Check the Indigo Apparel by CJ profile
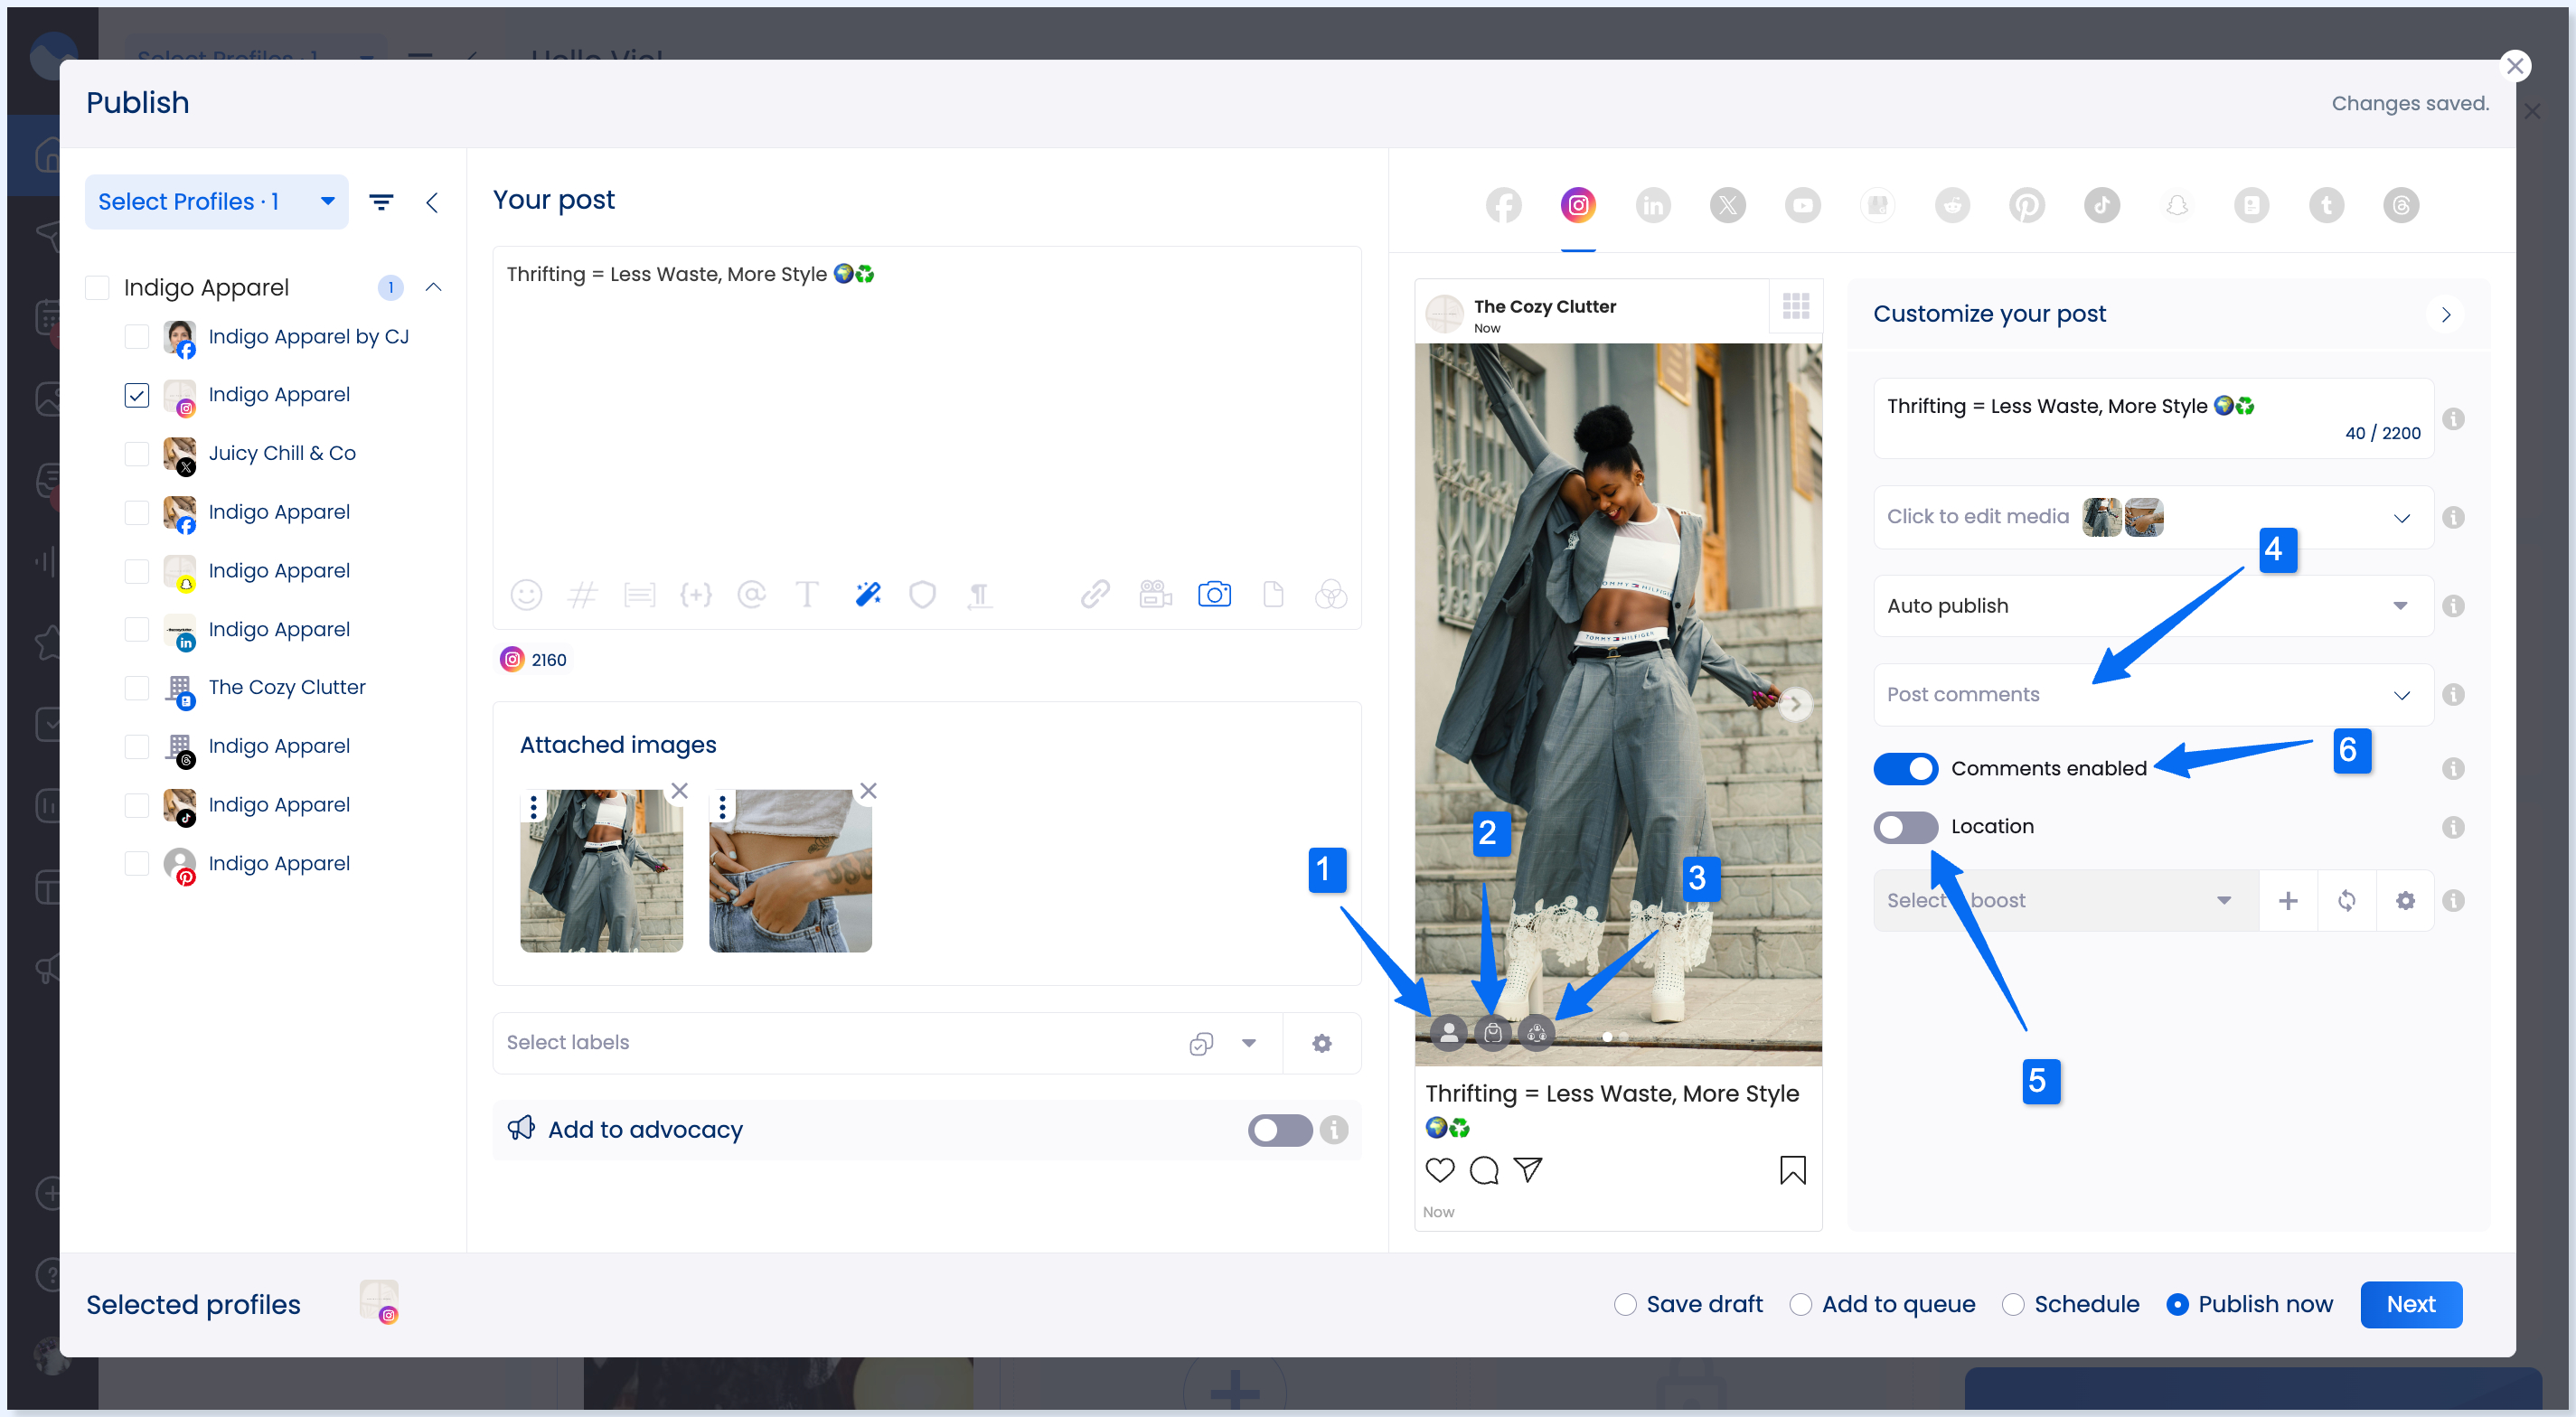This screenshot has width=2576, height=1417. (x=137, y=337)
